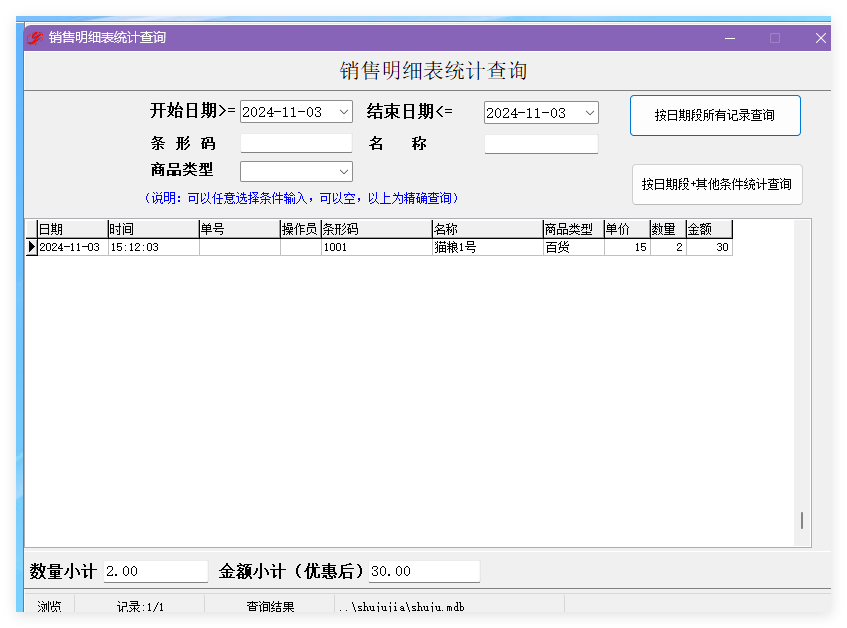Image resolution: width=847 pixels, height=628 pixels.
Task: Close the 销售明细表统计查询 window
Action: 821,38
